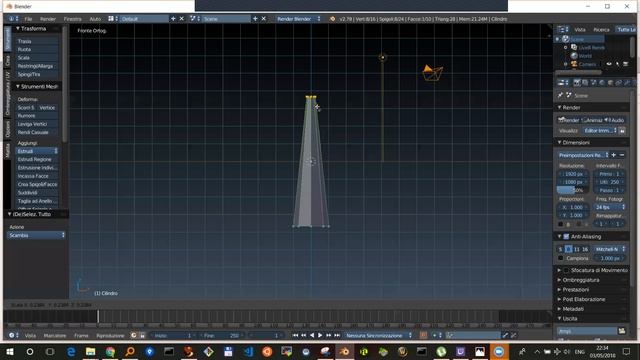Viewport: 640px width, 360px height.
Task: Play animation forward in timeline
Action: 320,335
